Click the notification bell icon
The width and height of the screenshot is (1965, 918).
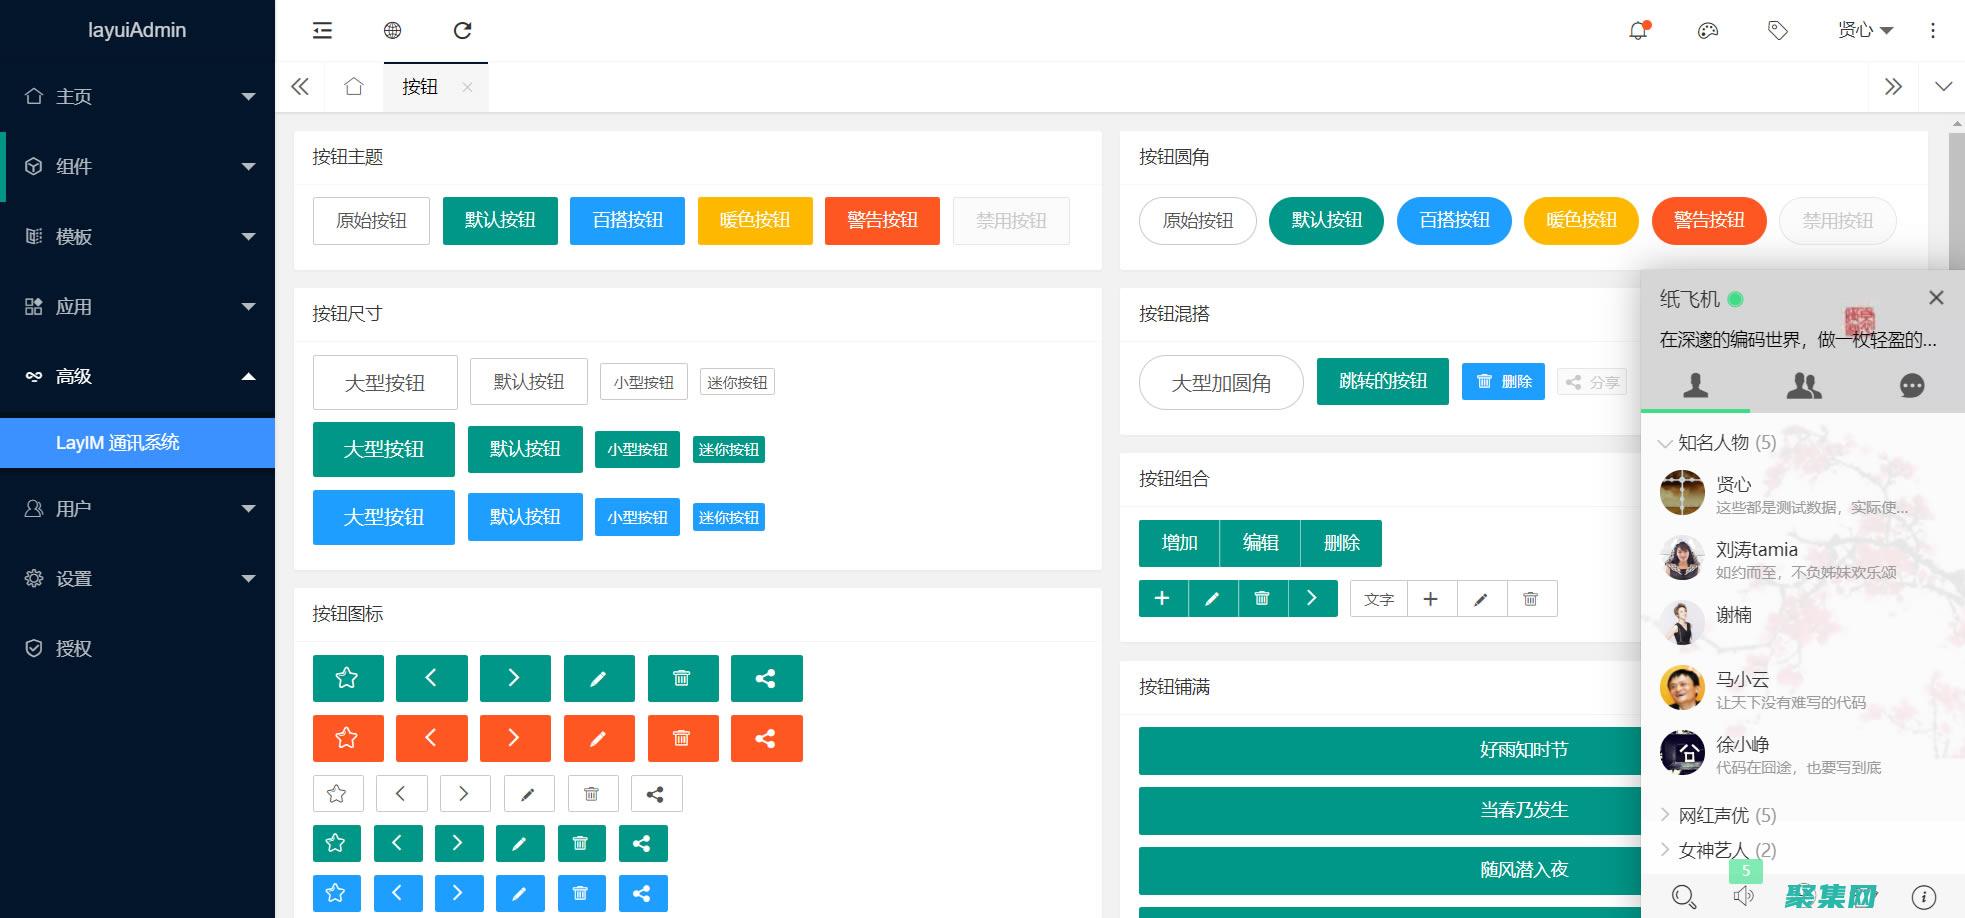[x=1638, y=31]
